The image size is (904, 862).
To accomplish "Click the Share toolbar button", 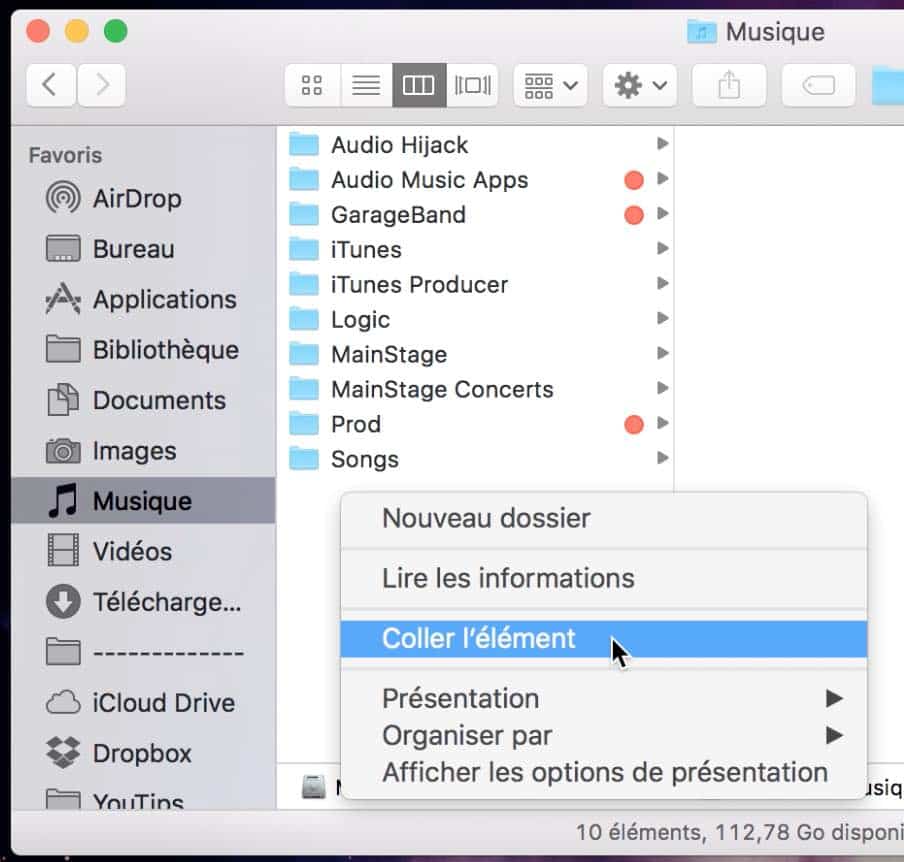I will pyautogui.click(x=729, y=85).
